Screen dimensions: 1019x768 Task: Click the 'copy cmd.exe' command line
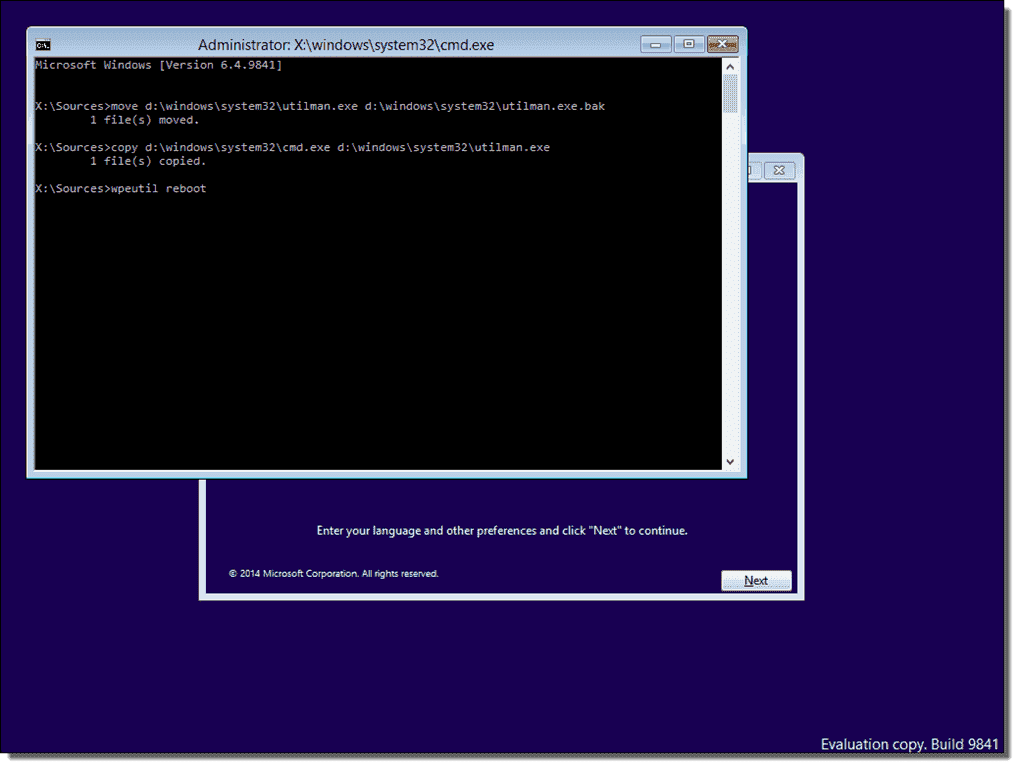(292, 147)
